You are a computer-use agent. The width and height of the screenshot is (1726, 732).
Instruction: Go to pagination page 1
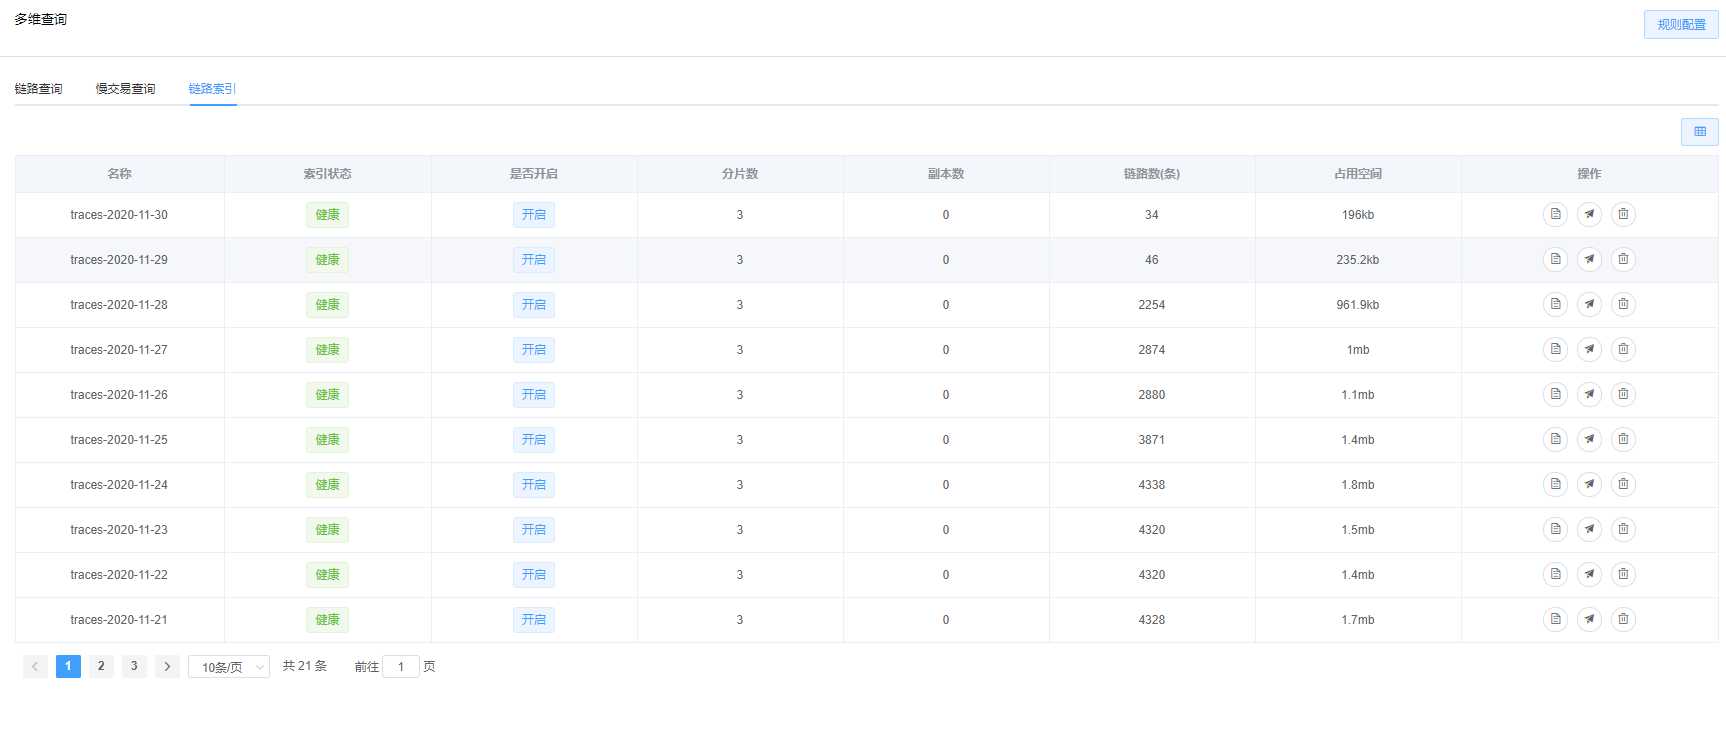pos(68,666)
